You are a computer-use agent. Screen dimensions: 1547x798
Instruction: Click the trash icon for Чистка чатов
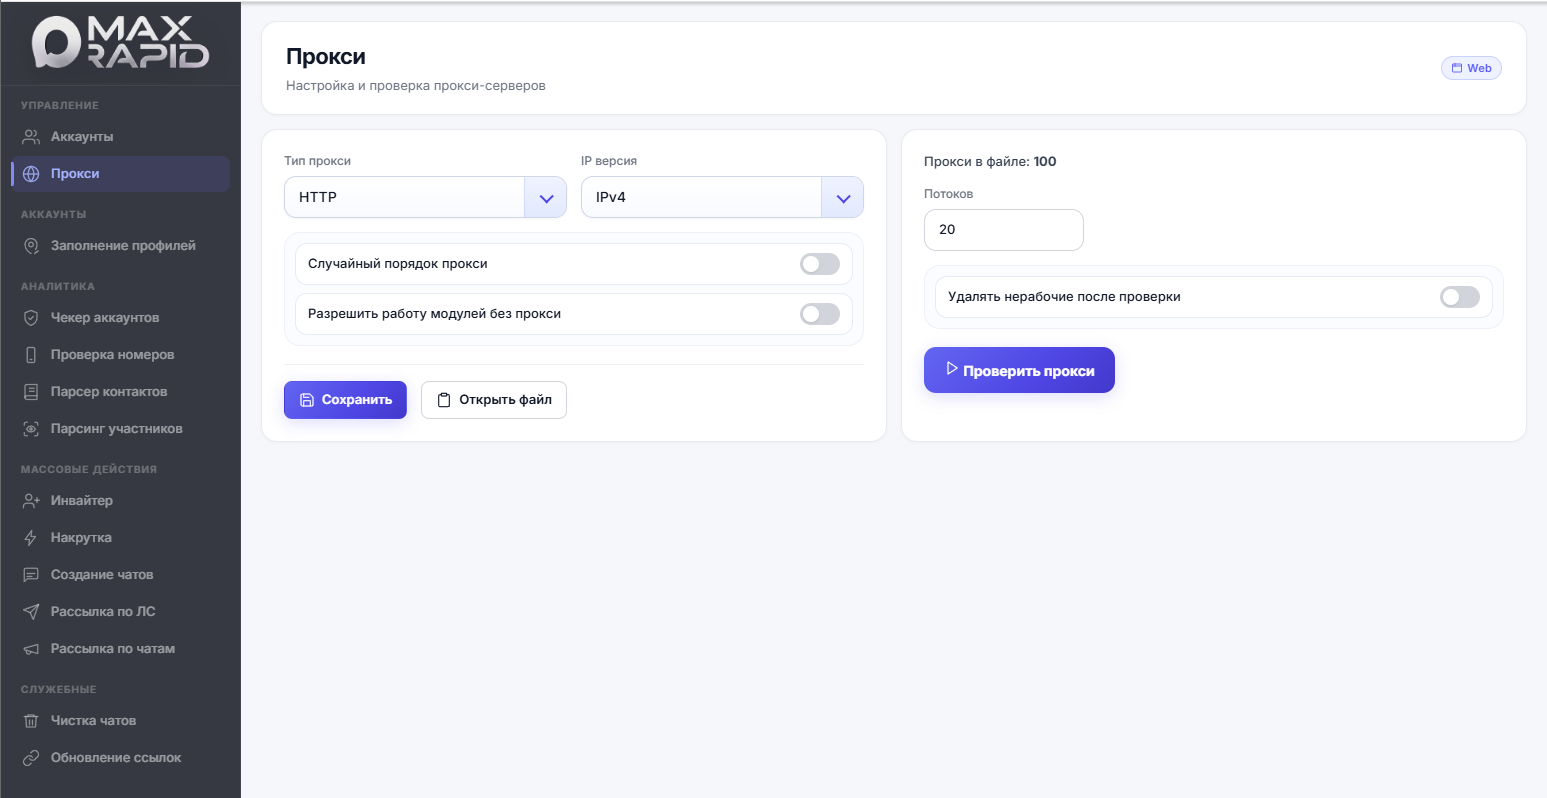31,721
